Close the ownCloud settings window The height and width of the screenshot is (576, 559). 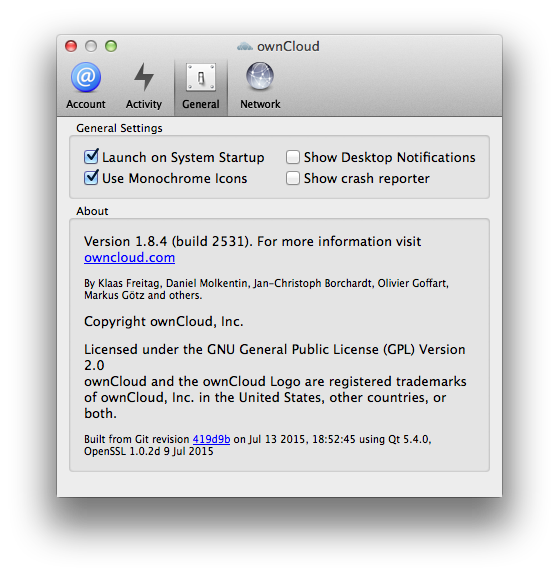[x=71, y=46]
